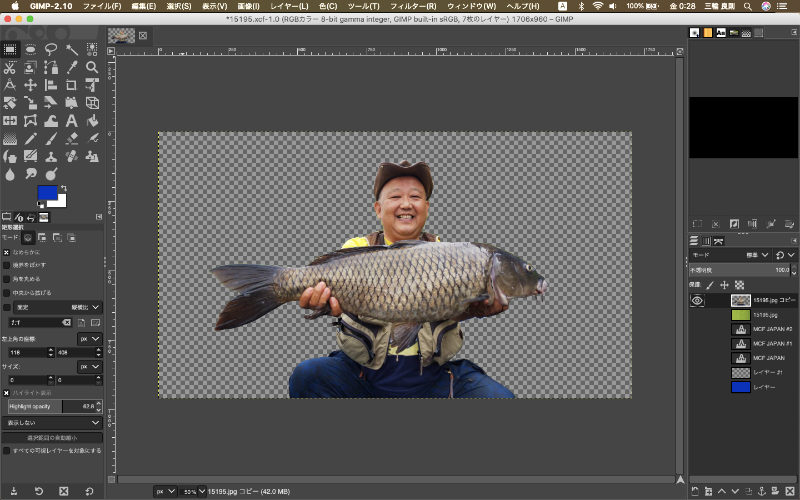The height and width of the screenshot is (500, 800).
Task: Open the 表示しない guides dropdown
Action: point(52,423)
